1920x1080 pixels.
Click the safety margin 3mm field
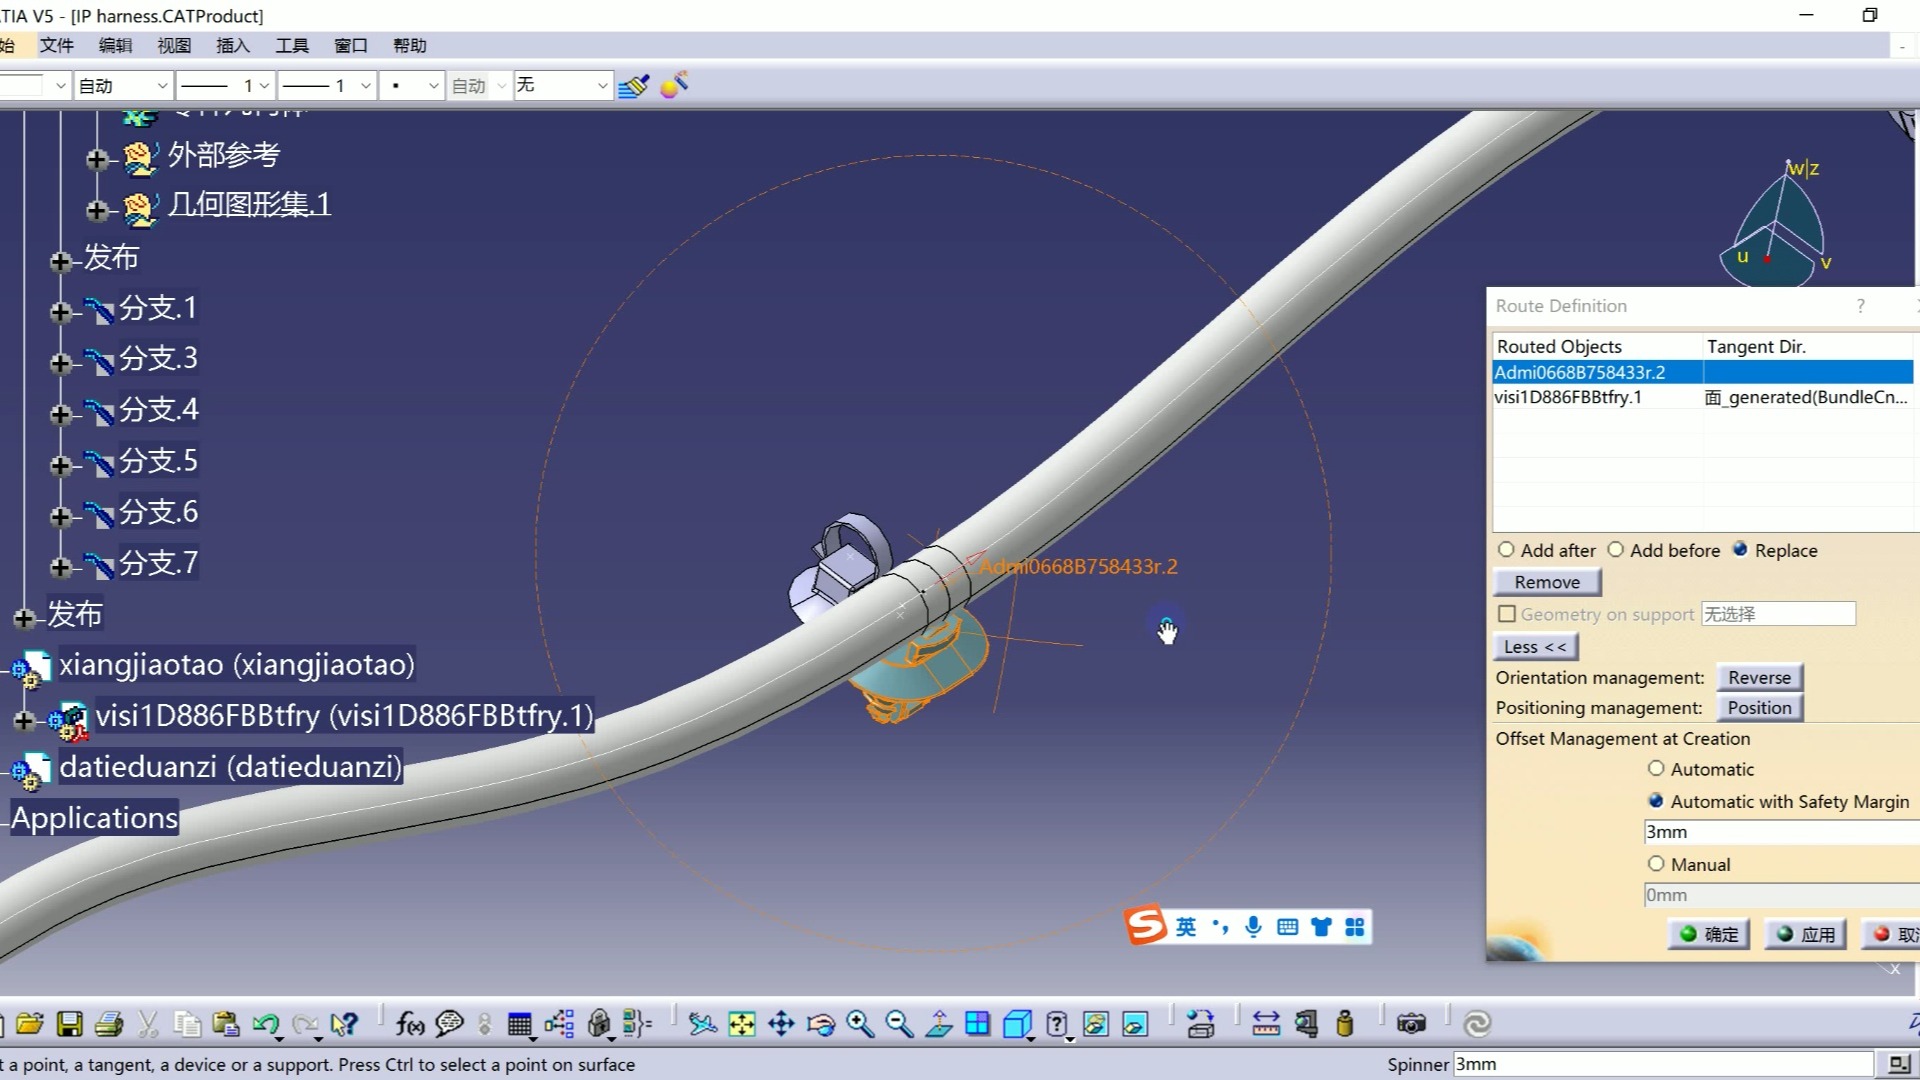click(1781, 832)
